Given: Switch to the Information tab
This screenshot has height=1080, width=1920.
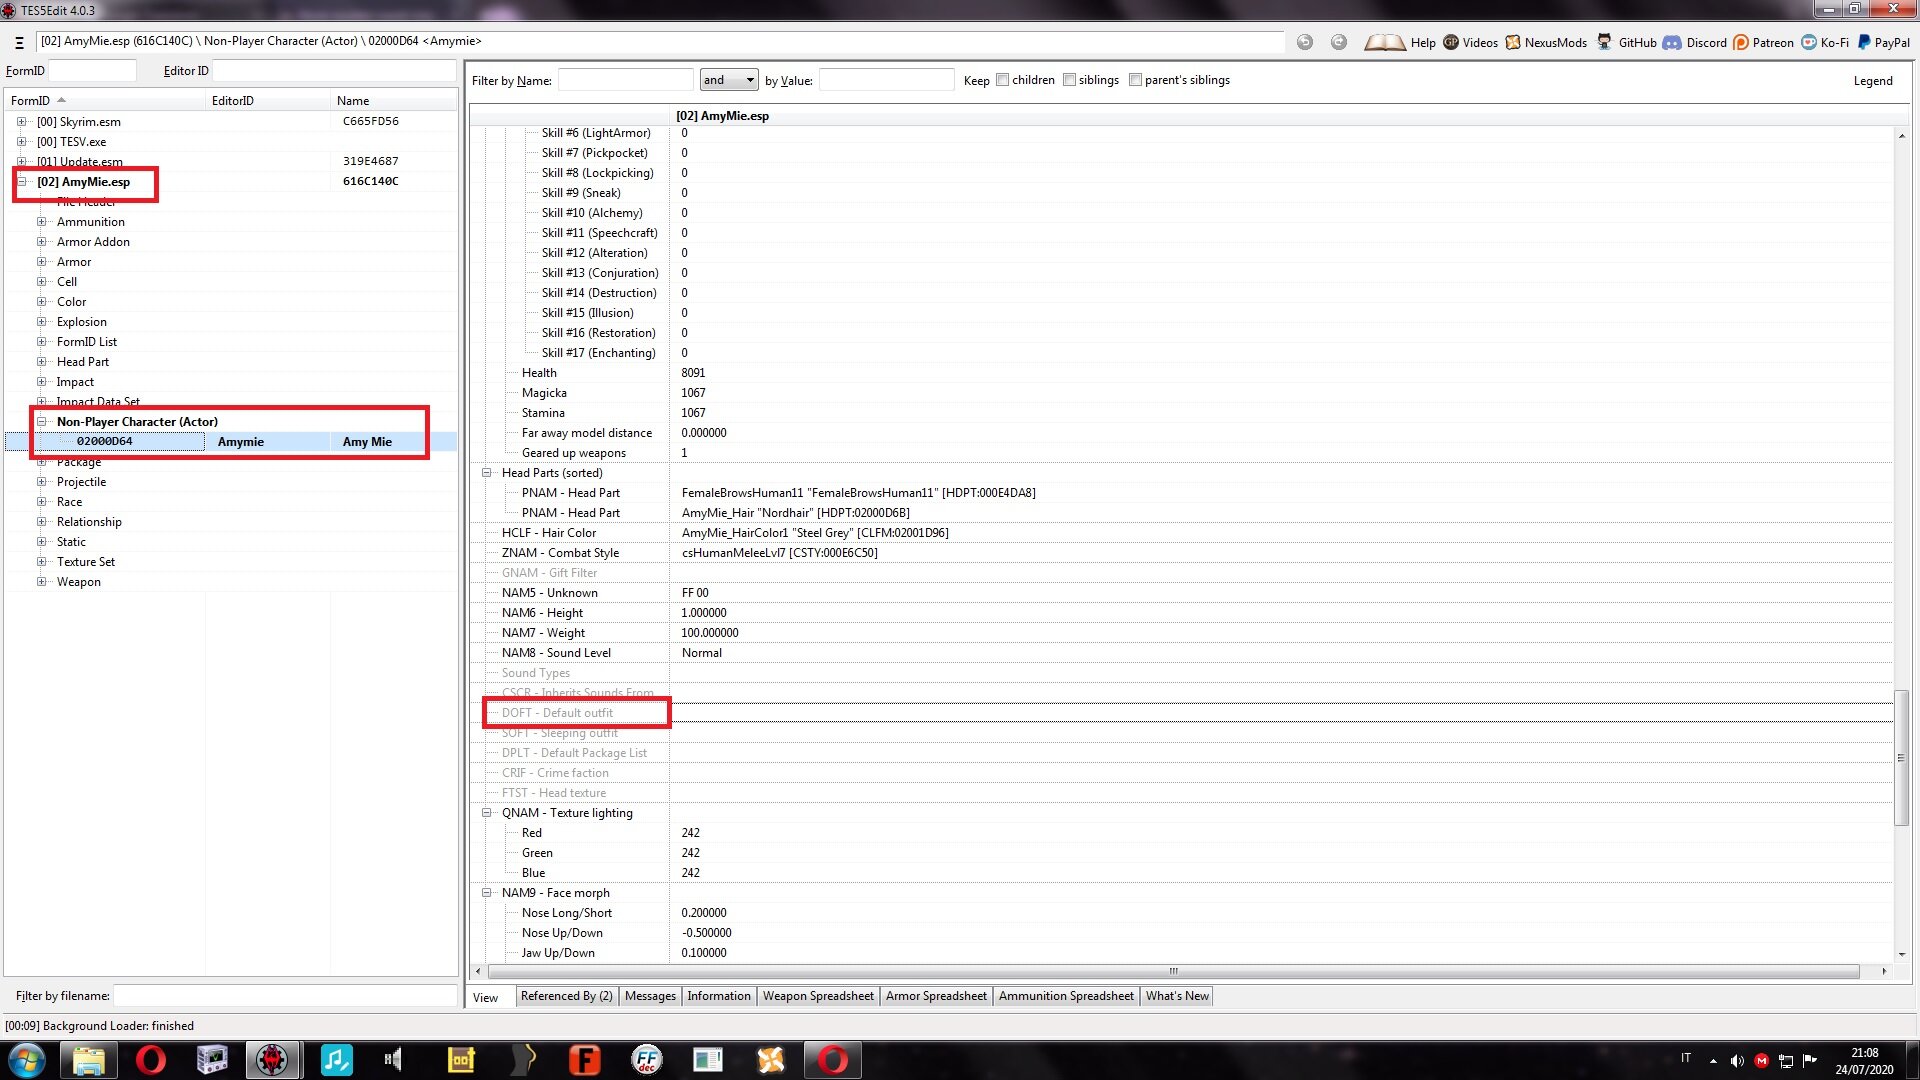Looking at the screenshot, I should point(718,996).
